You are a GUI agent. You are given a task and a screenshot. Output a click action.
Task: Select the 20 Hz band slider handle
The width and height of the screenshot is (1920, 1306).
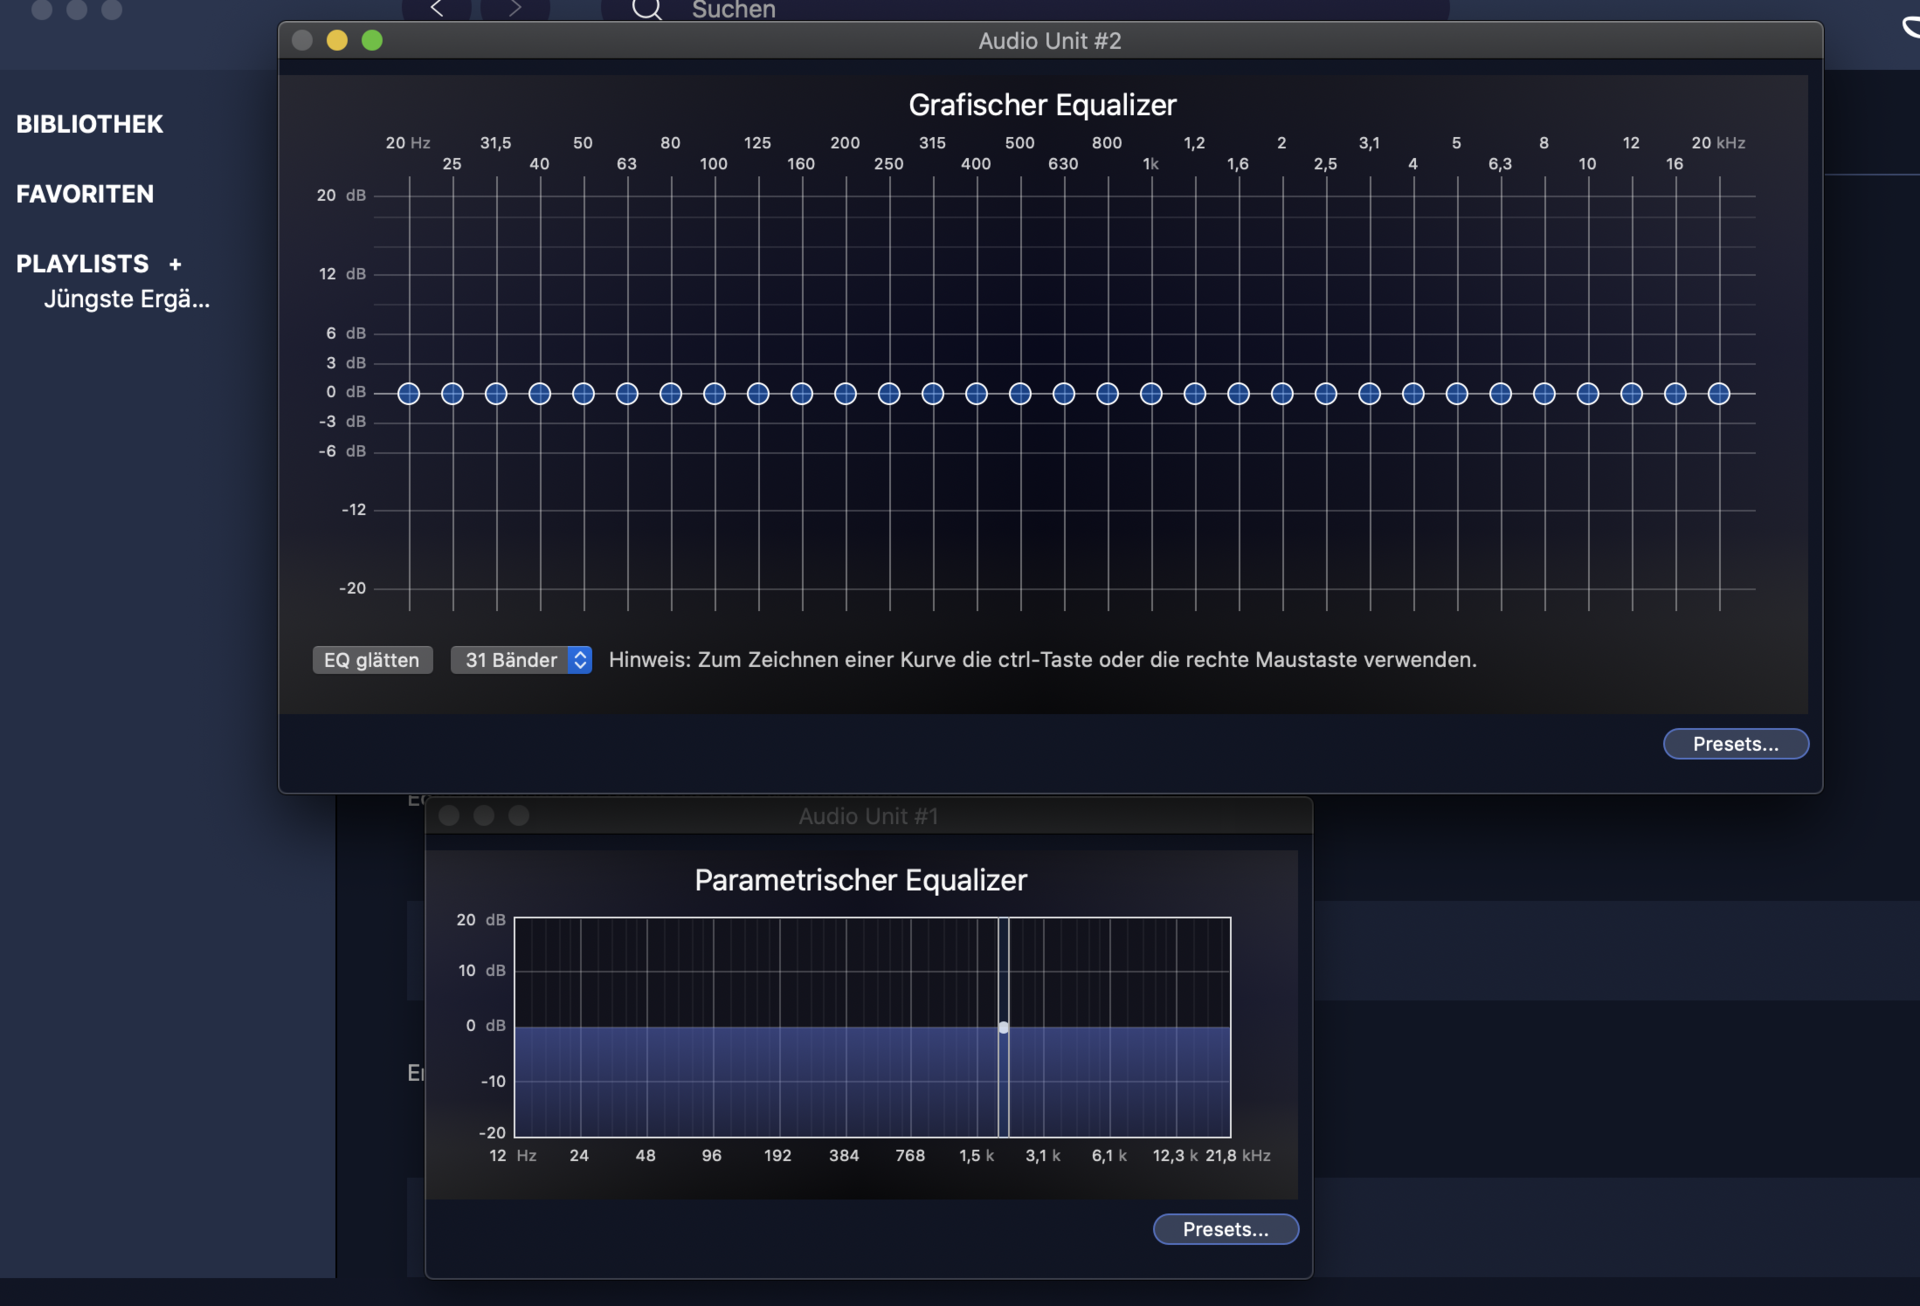pyautogui.click(x=409, y=394)
